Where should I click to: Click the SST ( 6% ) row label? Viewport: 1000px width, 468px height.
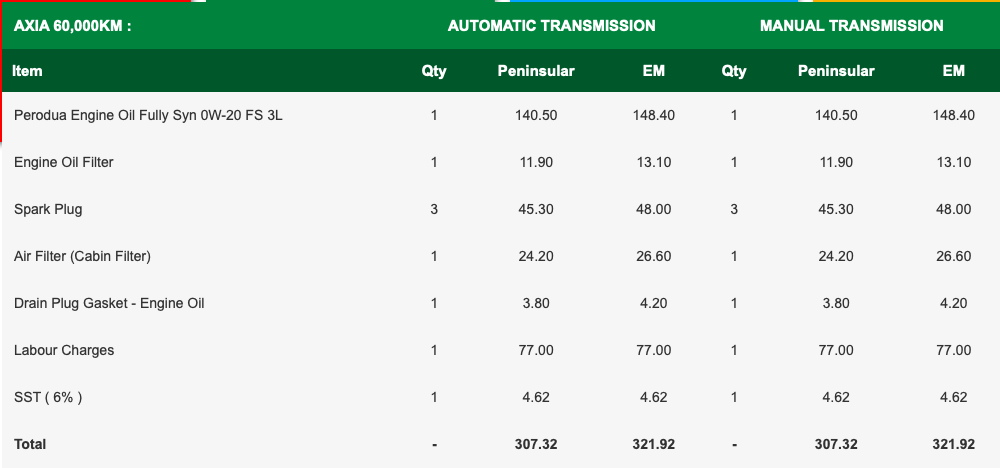point(48,397)
